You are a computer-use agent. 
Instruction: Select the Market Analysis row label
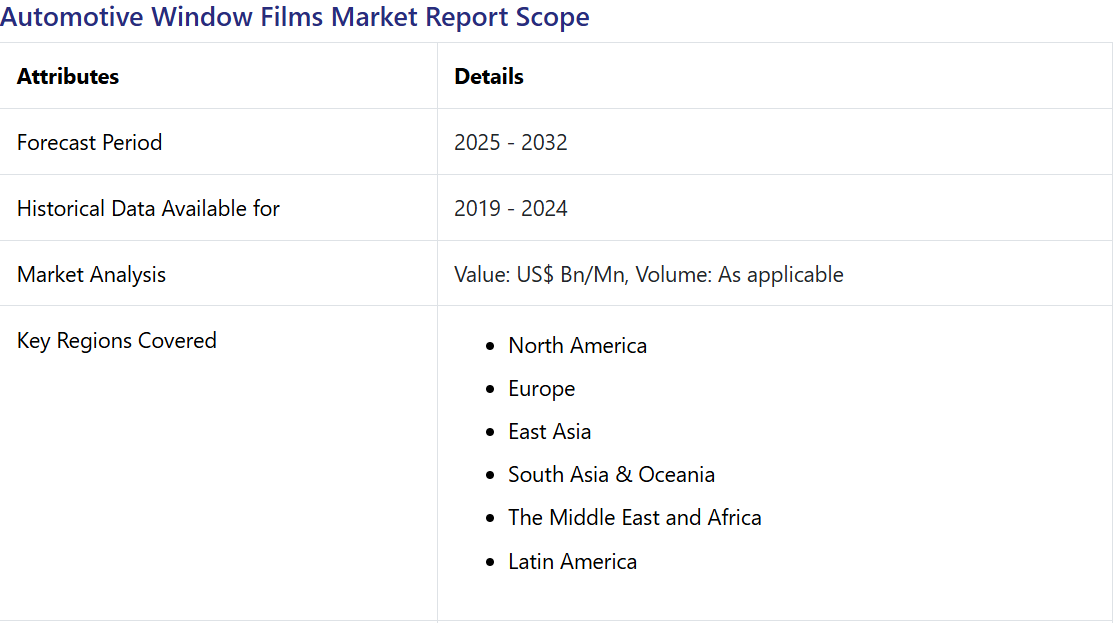91,274
